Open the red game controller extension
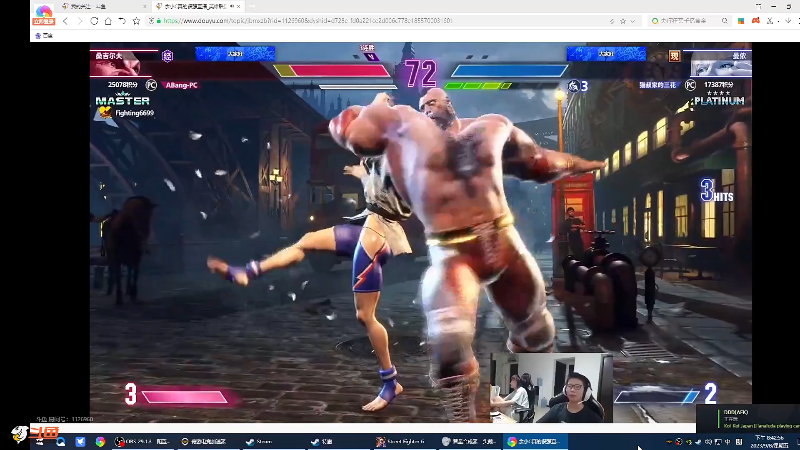Viewport: 800px width, 450px height. [x=756, y=21]
